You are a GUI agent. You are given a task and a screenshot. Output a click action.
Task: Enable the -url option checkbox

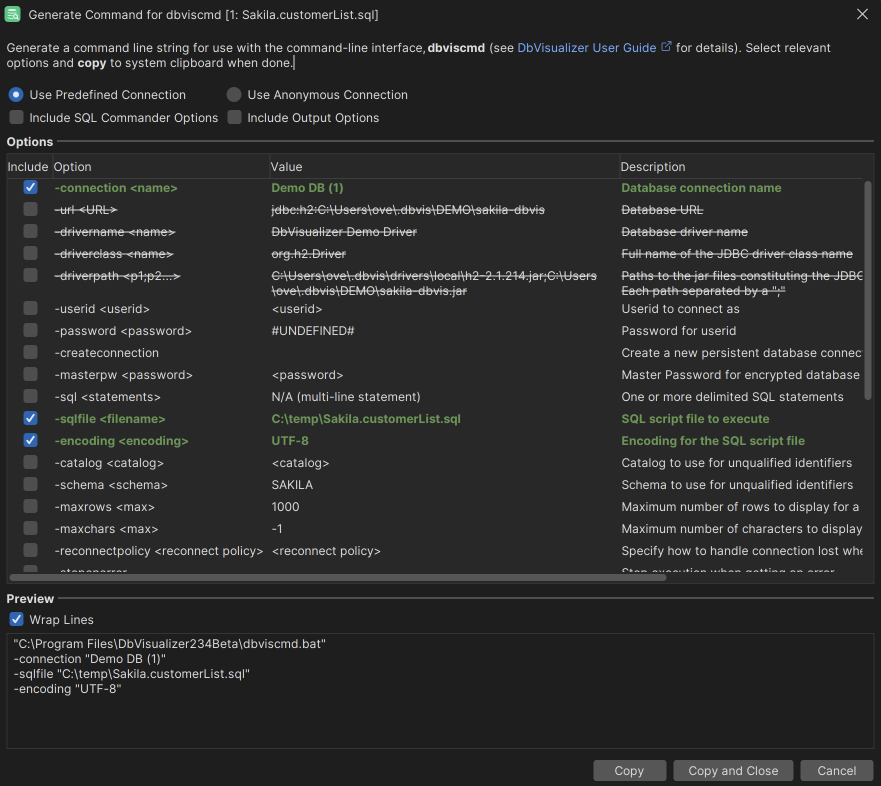[29, 210]
